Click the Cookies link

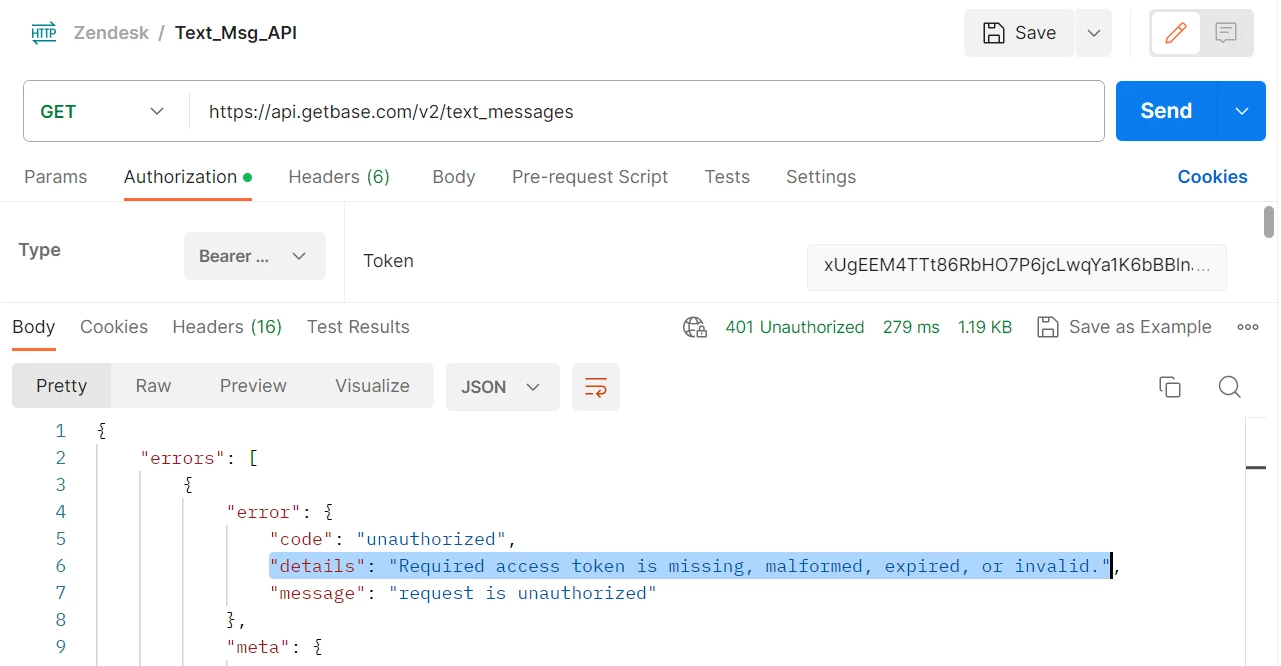coord(1212,177)
